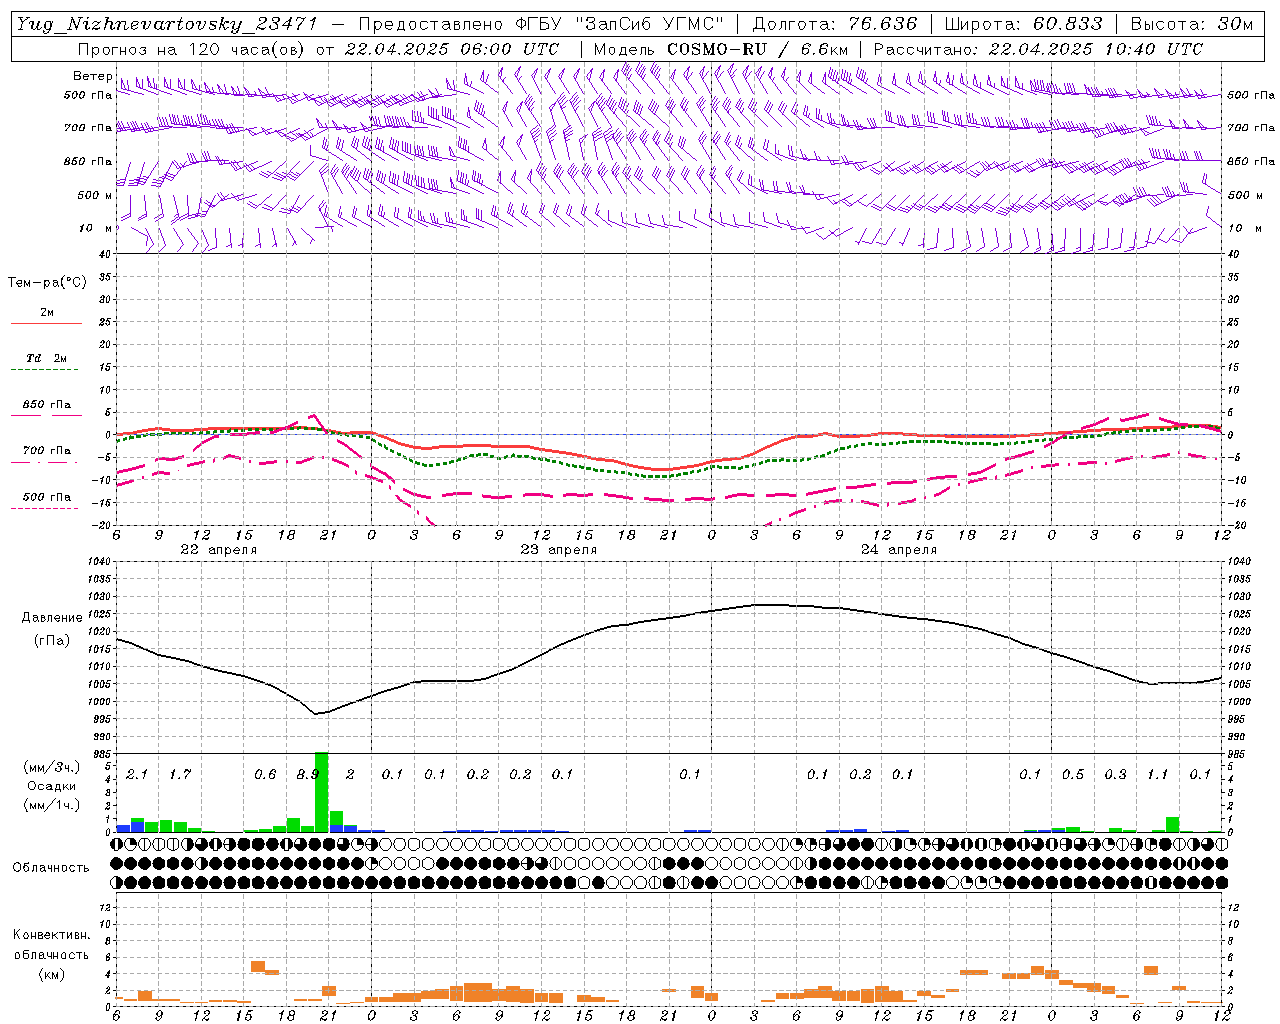Click the red 2м legend line sample

coord(46,323)
